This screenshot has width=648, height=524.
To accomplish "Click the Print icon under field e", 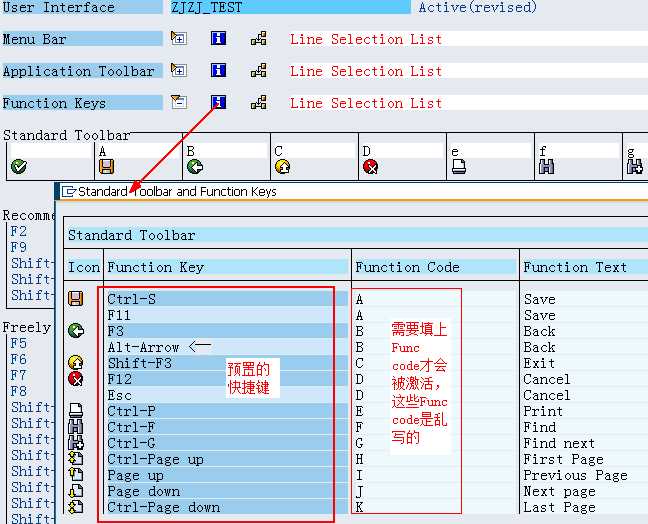I will tap(458, 167).
